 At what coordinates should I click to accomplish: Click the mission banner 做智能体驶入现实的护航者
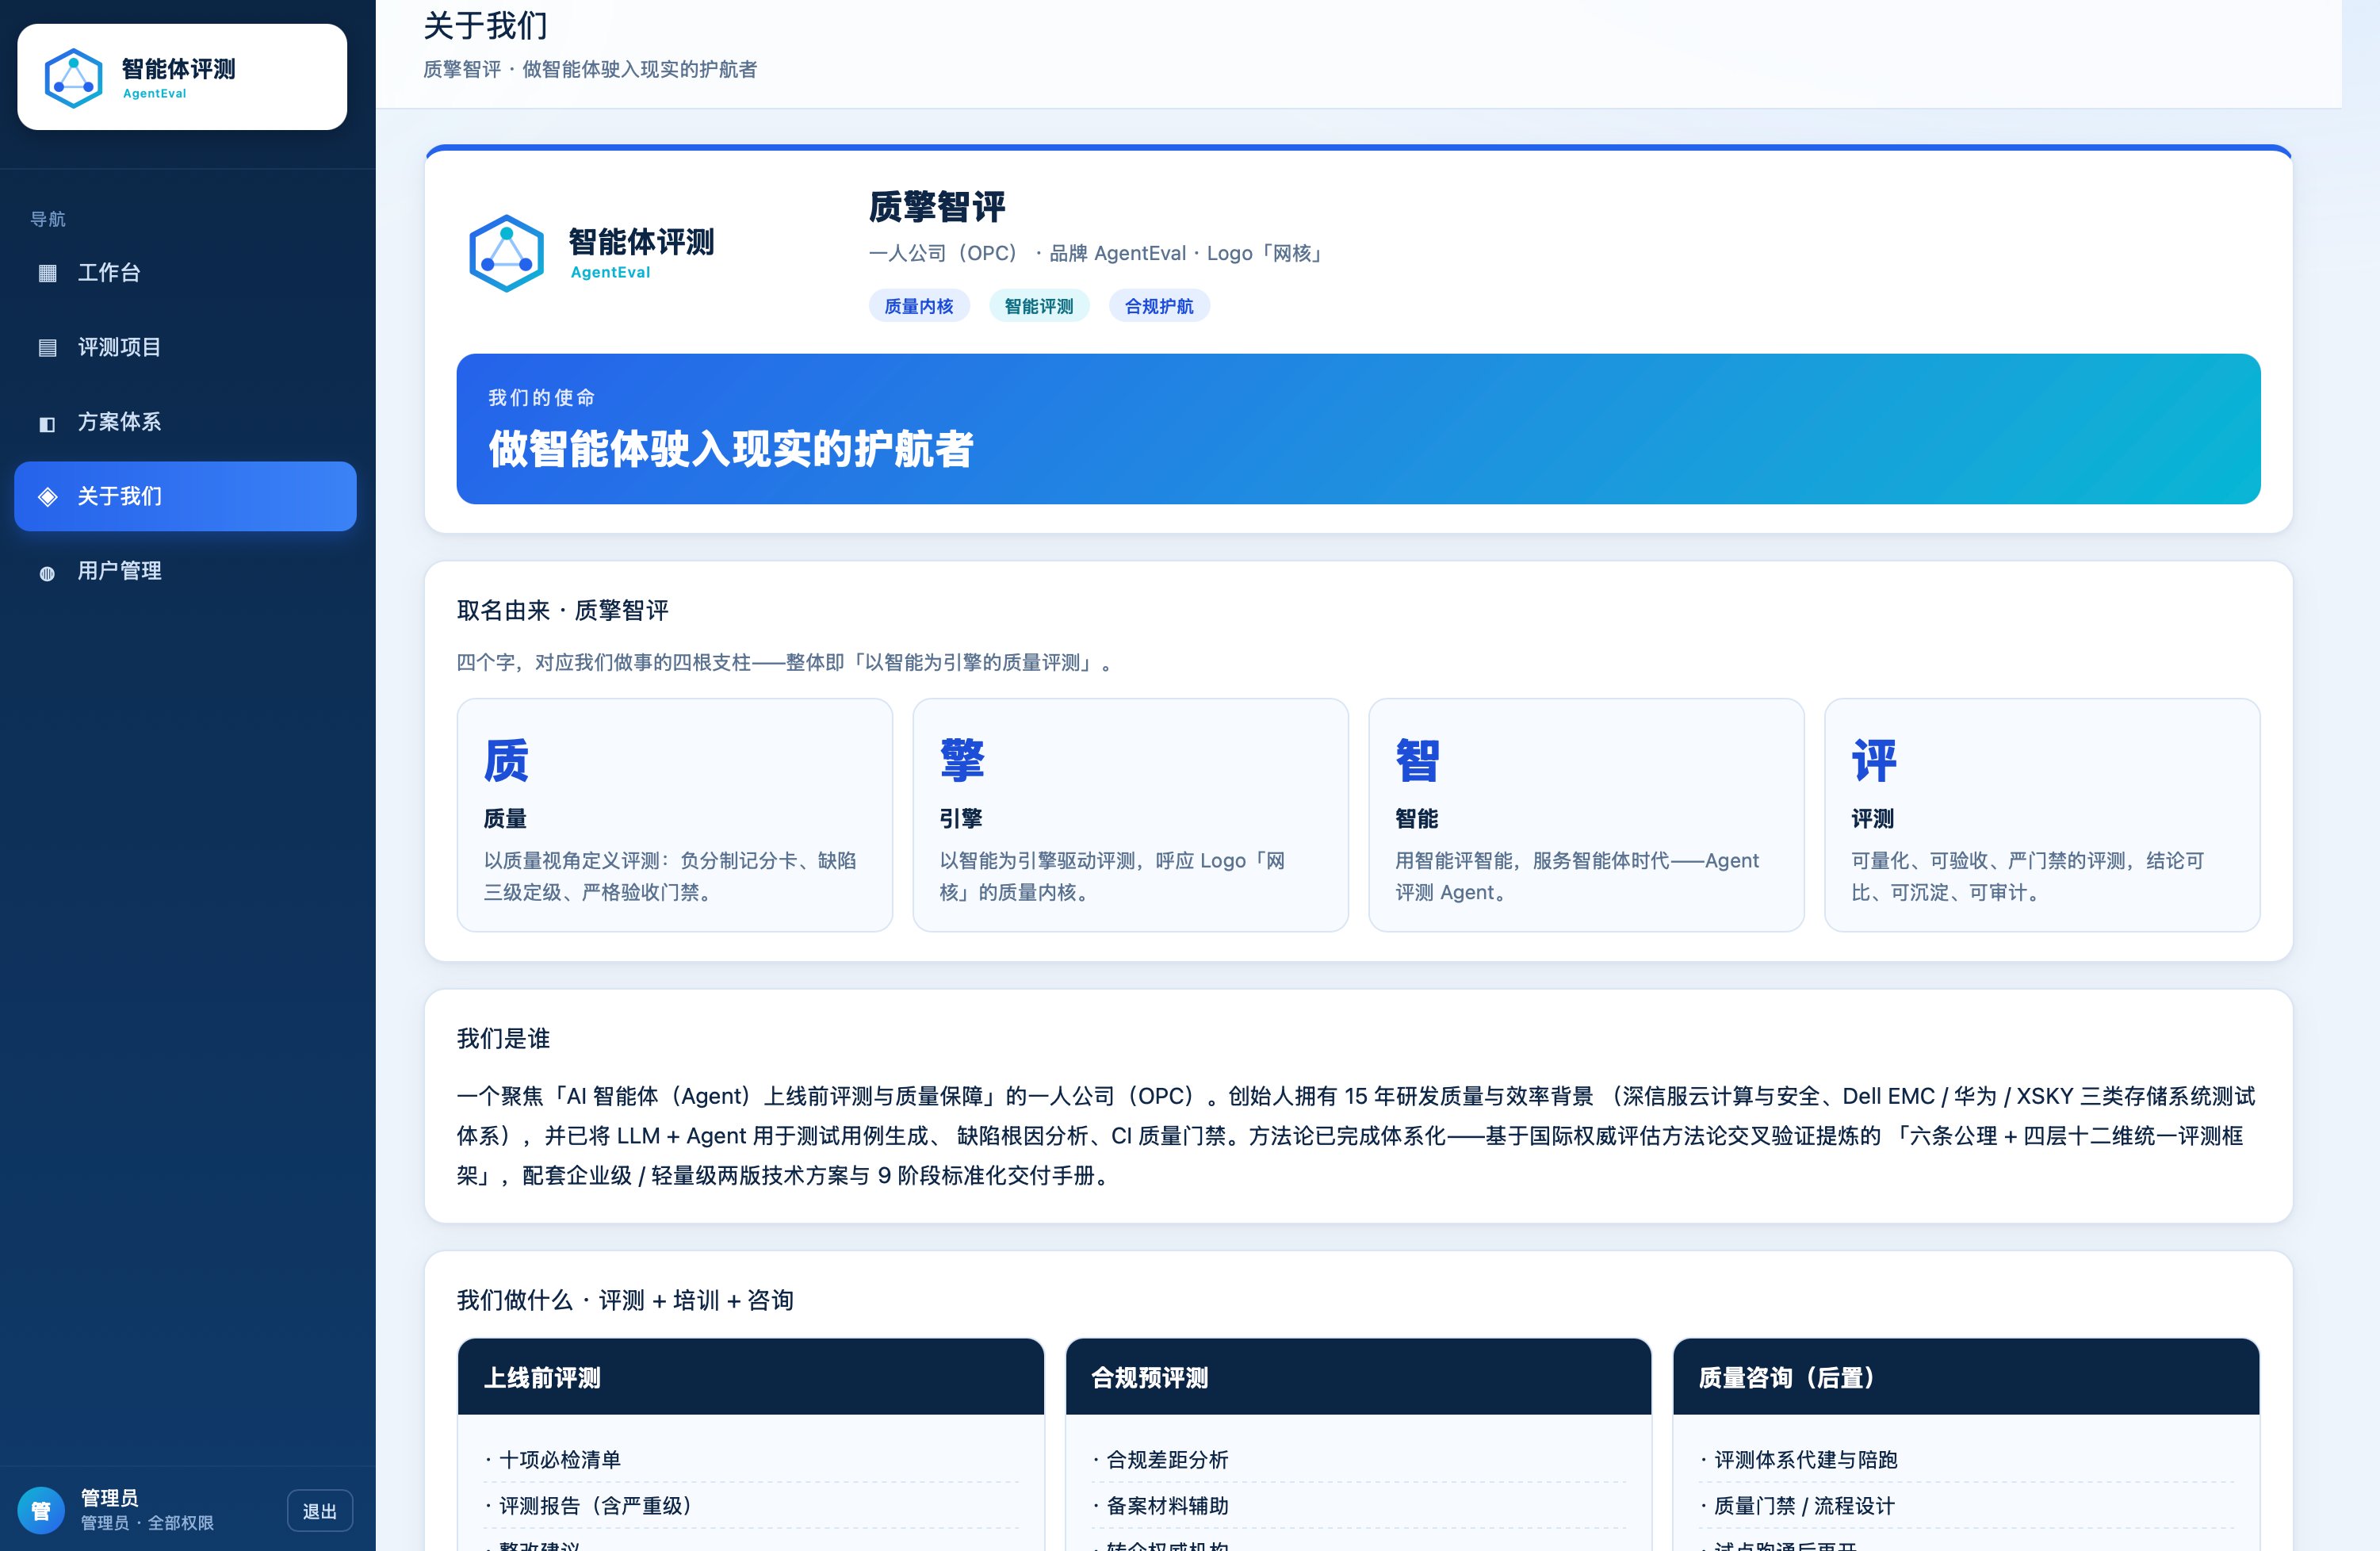point(1358,429)
